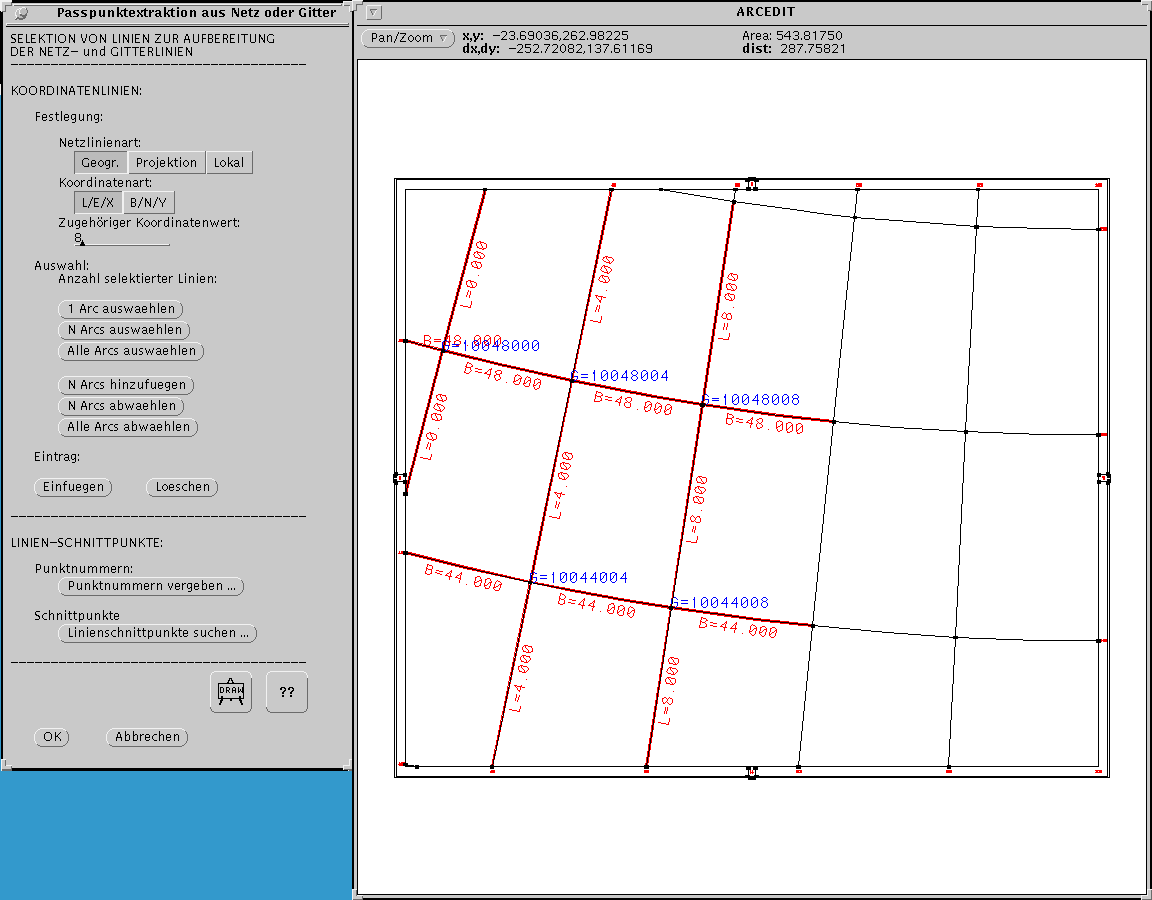This screenshot has height=900, width=1152.
Task: Click N Arcs auswaehlen button
Action: (x=124, y=330)
